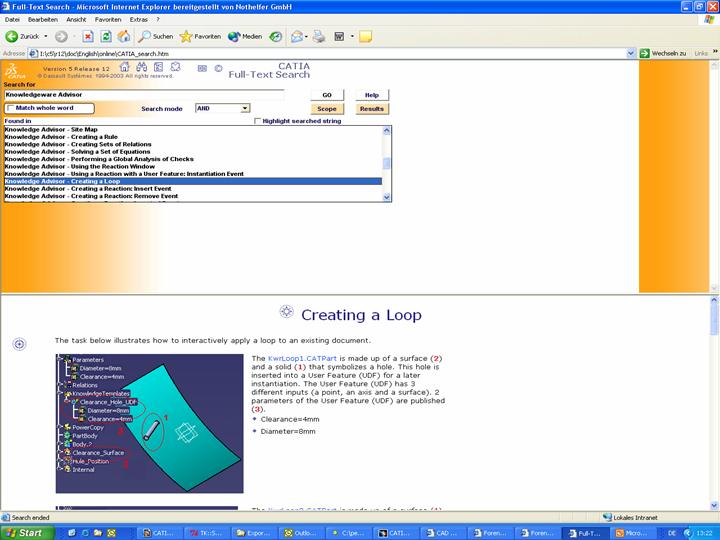Screen dimensions: 720x540
Task: Click the Search for text field
Action: coord(144,95)
